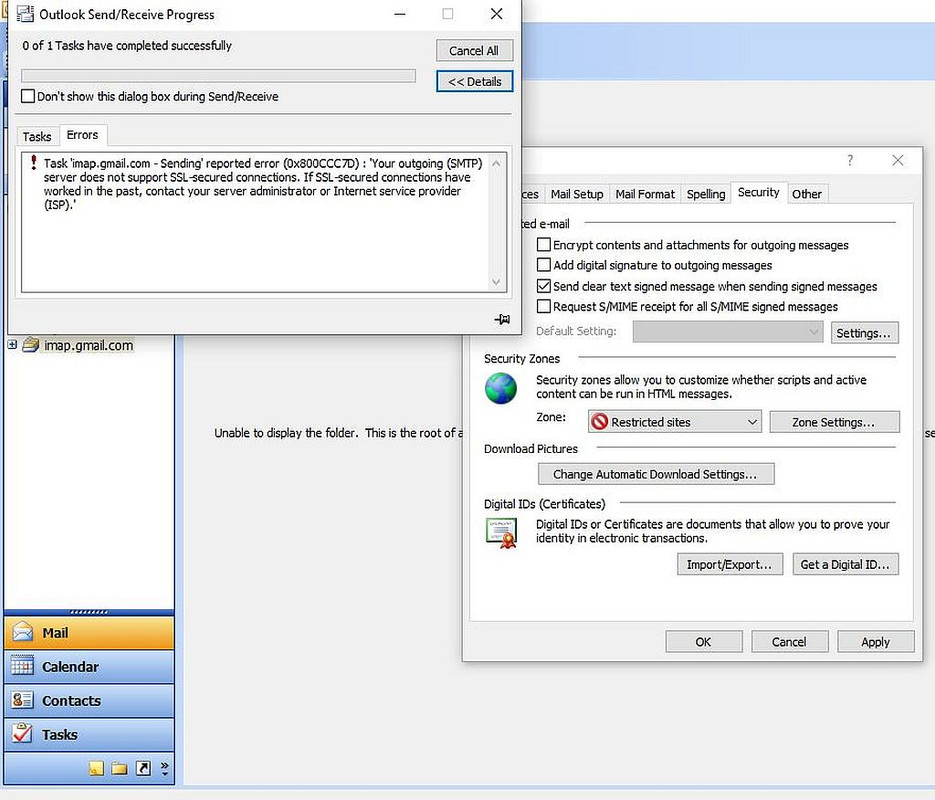The height and width of the screenshot is (800, 935).
Task: Click the Send/Receive progress bar
Action: [218, 76]
